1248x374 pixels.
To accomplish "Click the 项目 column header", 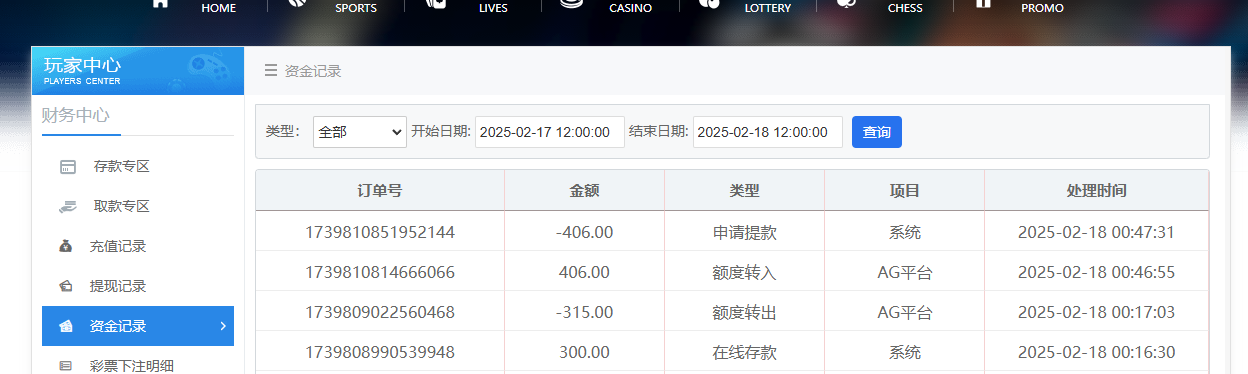I will 904,190.
